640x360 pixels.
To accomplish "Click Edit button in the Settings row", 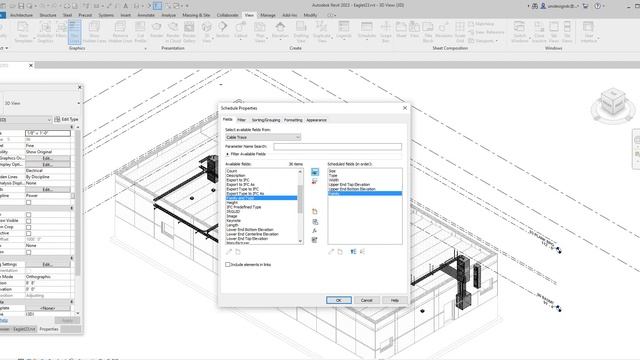I will [x=48, y=264].
